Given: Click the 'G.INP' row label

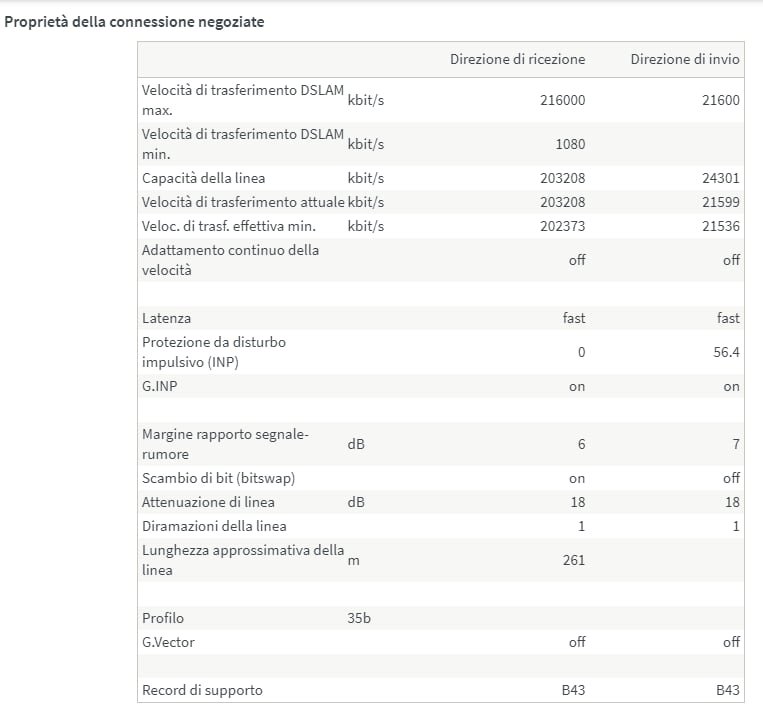Looking at the screenshot, I should click(160, 386).
